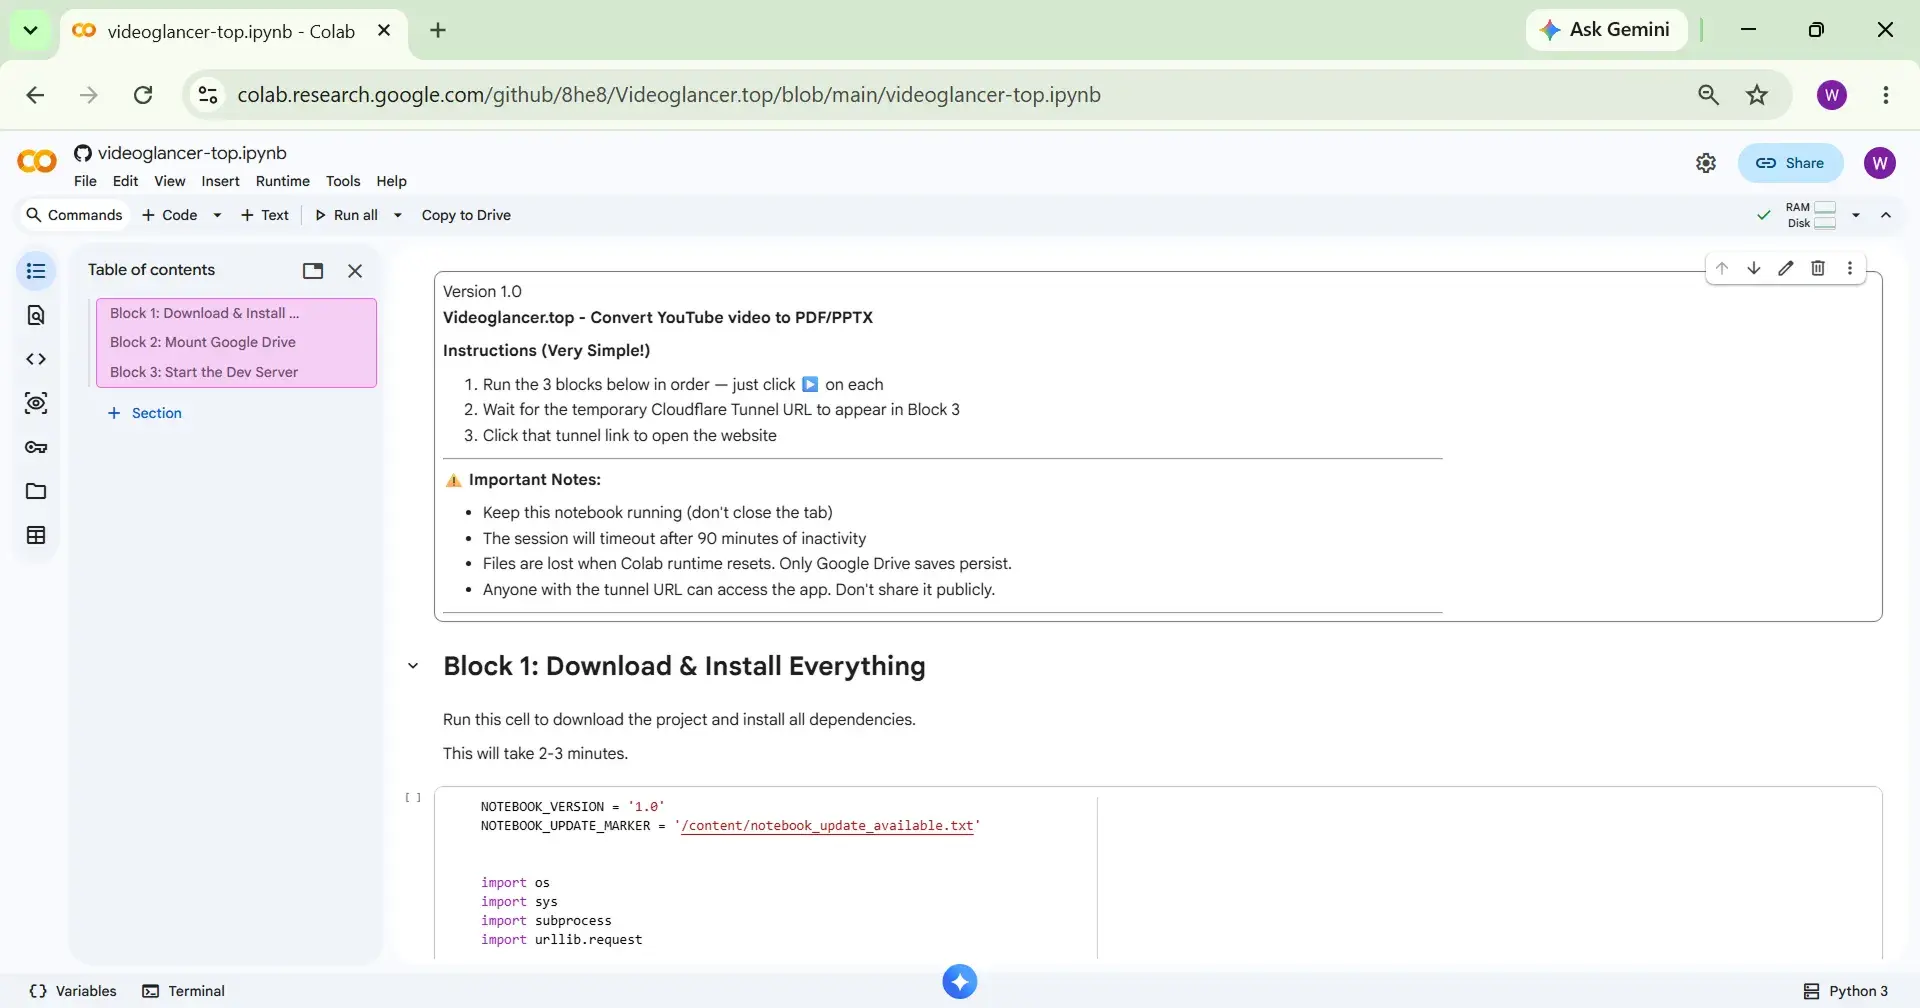Edit cell with pencil icon
The width and height of the screenshot is (1920, 1008).
[1786, 268]
